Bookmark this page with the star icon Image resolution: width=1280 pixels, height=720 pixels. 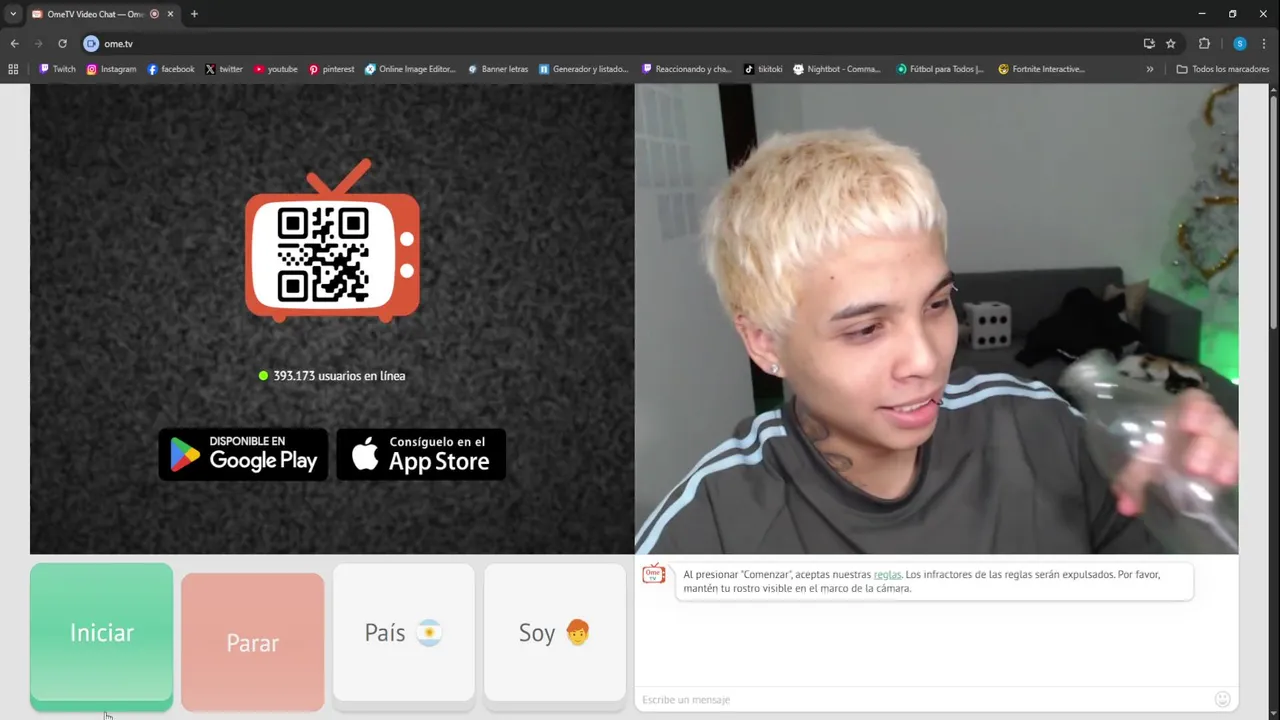[1171, 44]
